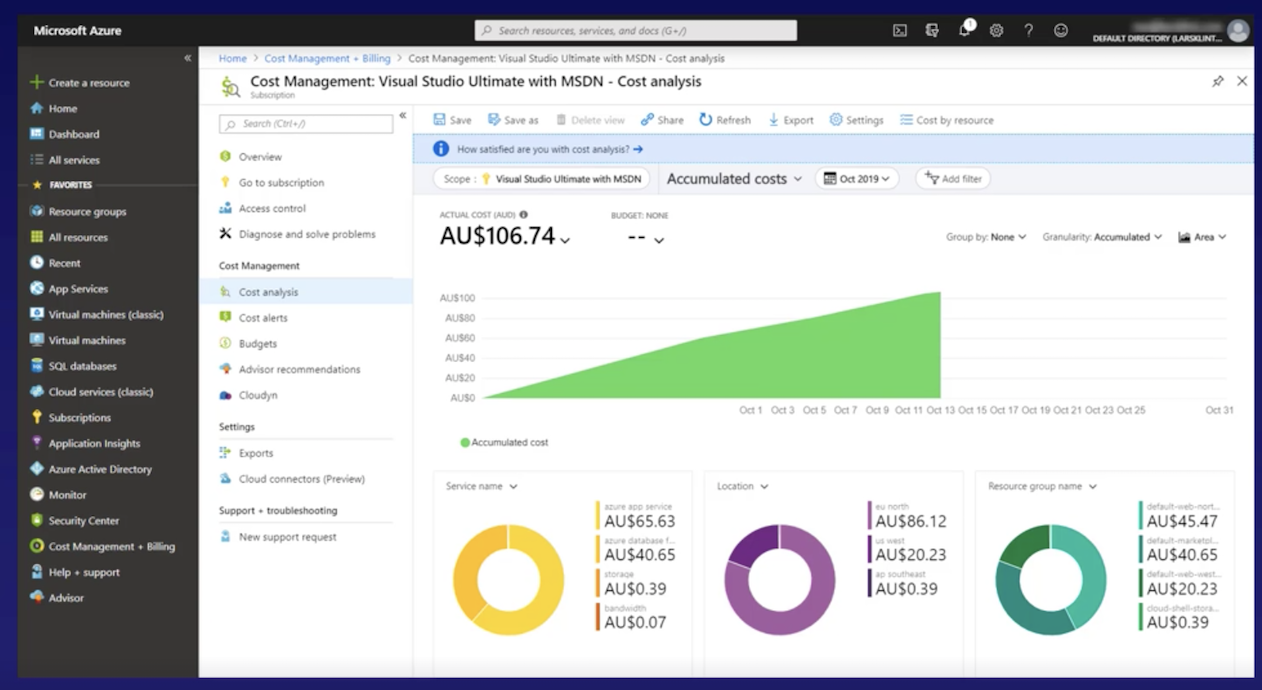Open Cloud Shell from the top bar
Viewport: 1262px width, 690px height.
pos(900,31)
